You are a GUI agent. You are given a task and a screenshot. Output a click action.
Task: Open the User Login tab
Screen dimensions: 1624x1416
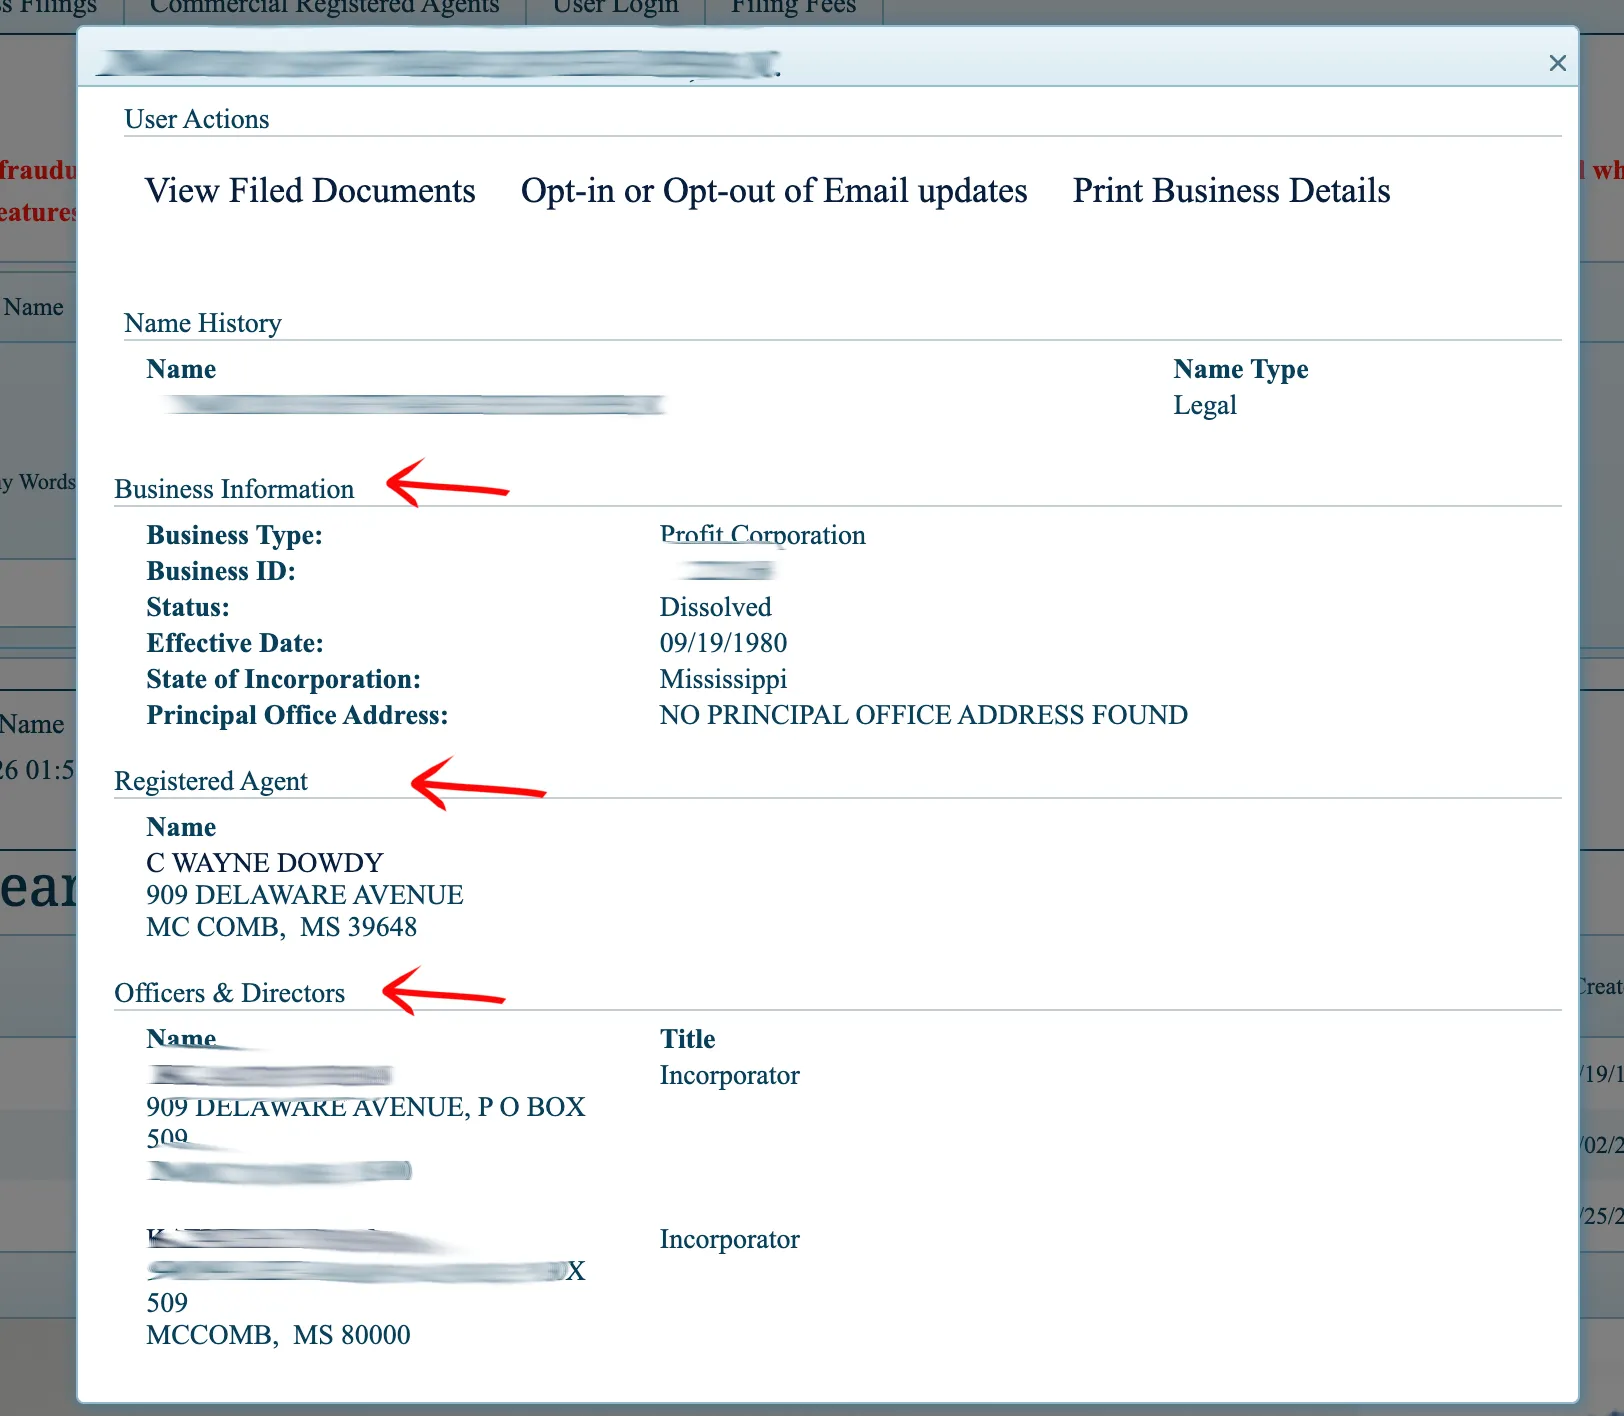pyautogui.click(x=615, y=8)
